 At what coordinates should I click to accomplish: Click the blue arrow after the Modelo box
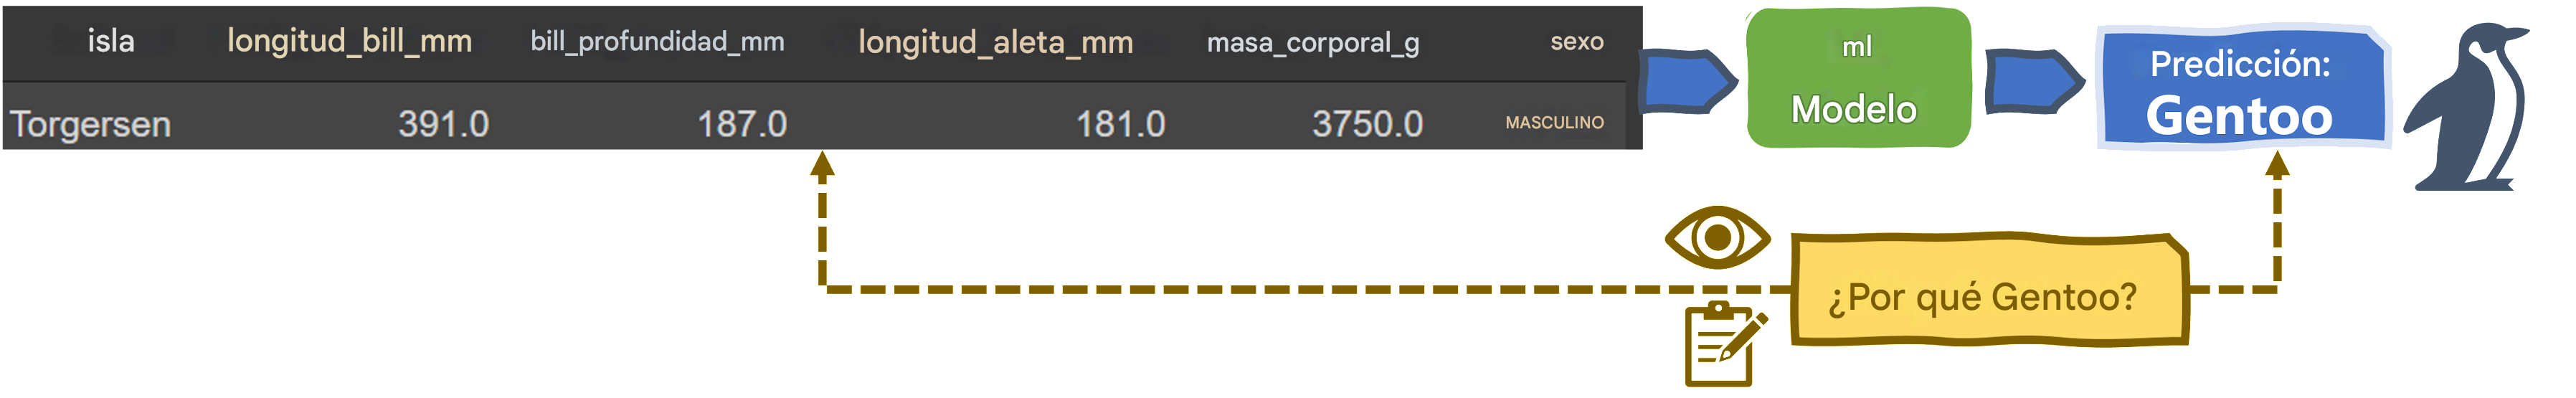click(2034, 80)
